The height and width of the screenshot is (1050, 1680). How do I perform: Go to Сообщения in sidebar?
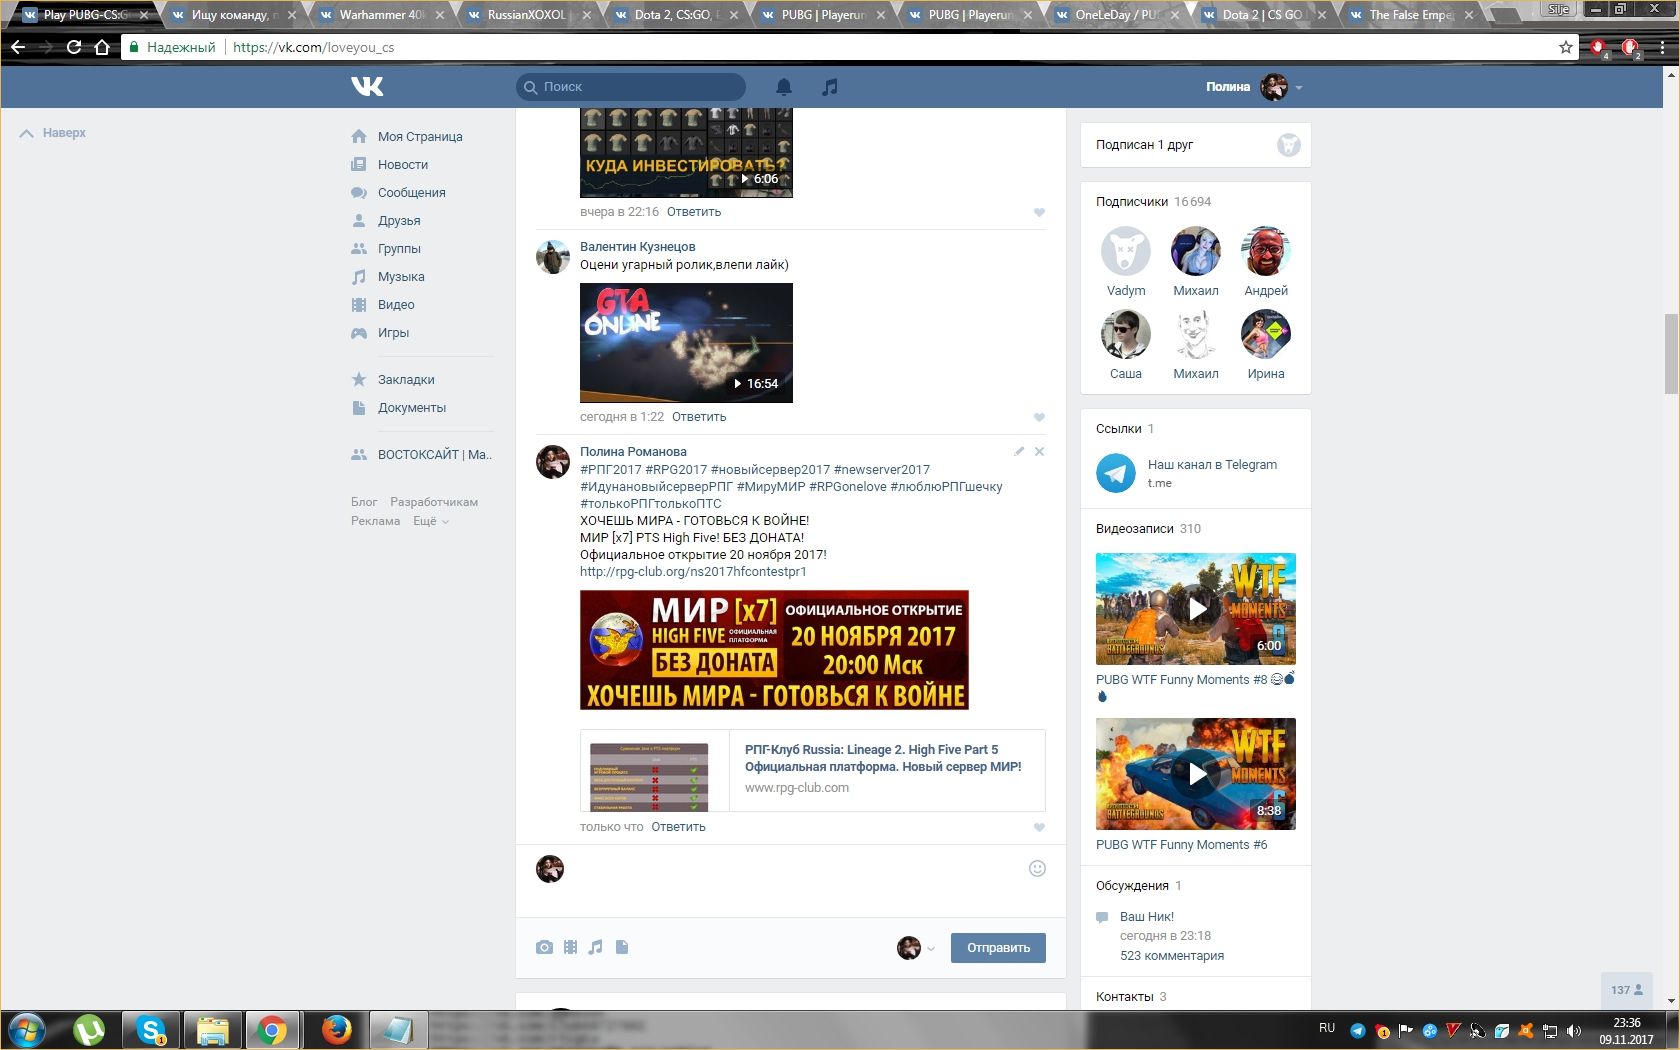point(411,192)
